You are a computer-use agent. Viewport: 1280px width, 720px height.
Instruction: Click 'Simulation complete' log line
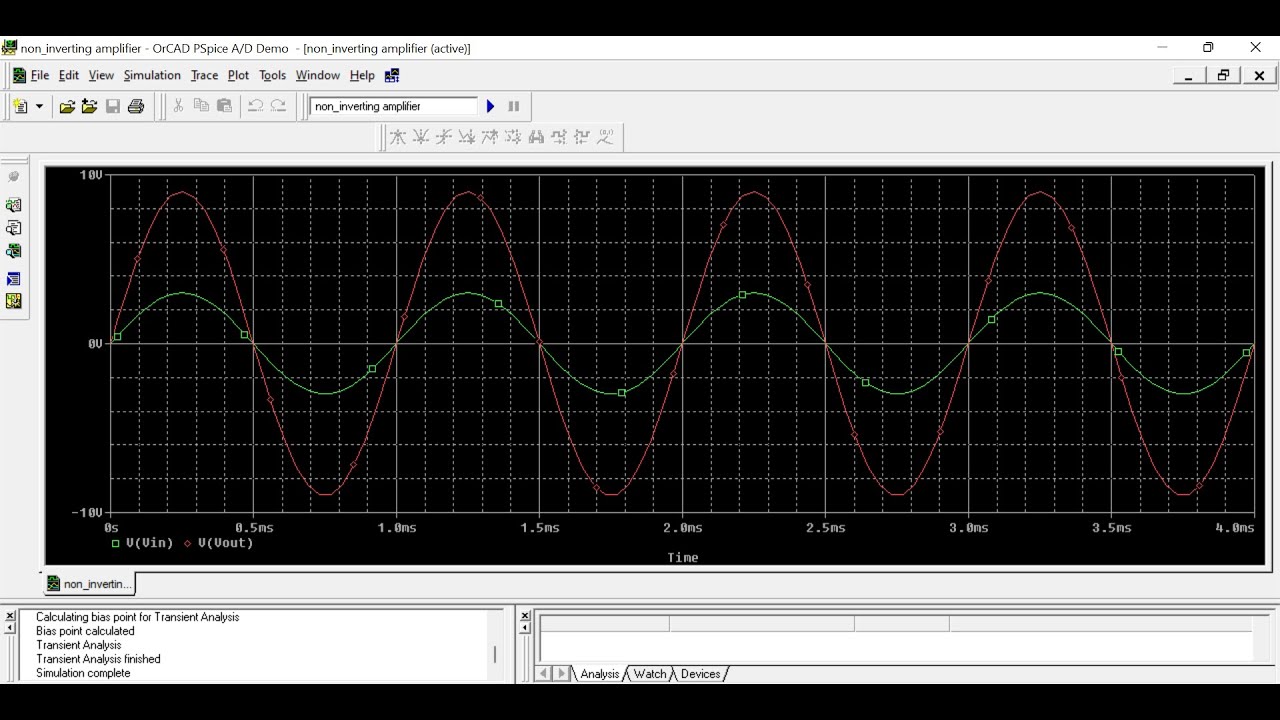(x=83, y=673)
